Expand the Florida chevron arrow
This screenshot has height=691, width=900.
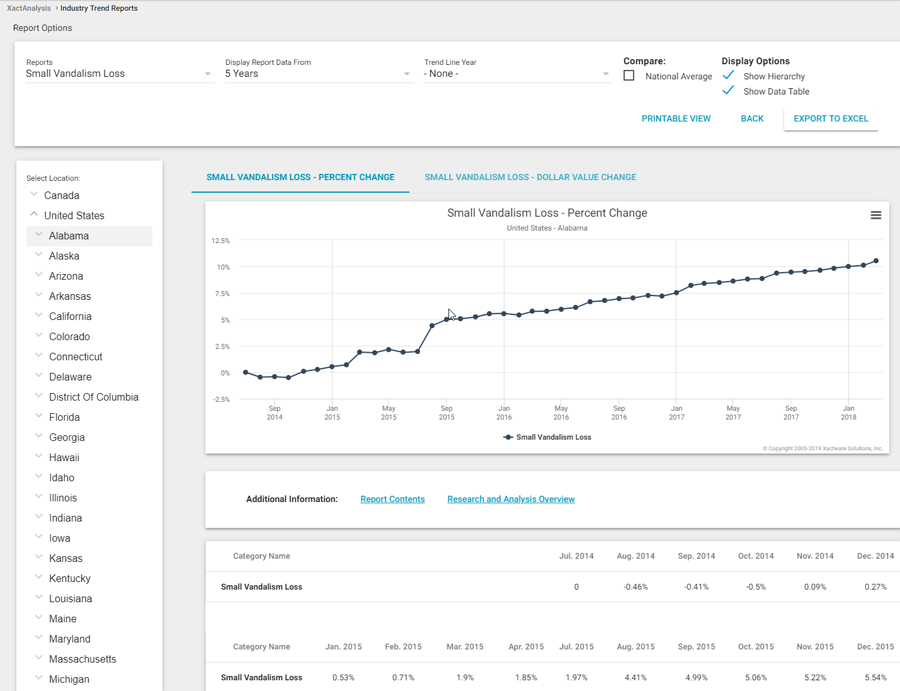(x=39, y=417)
